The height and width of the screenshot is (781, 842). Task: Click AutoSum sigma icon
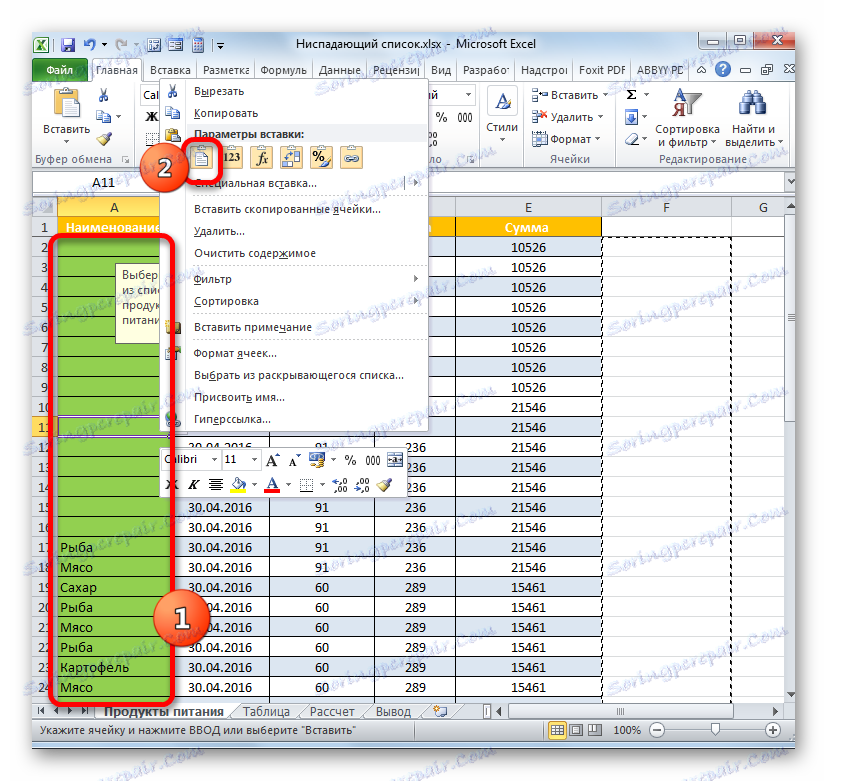[x=632, y=95]
